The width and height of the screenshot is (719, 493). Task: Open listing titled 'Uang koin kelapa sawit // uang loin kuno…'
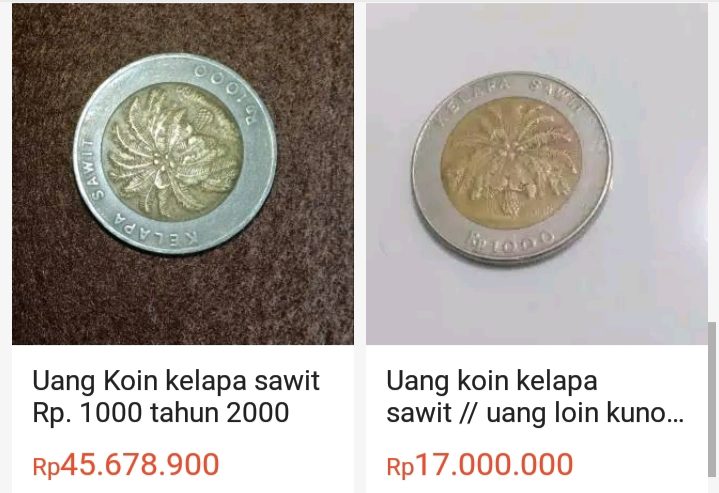click(535, 396)
